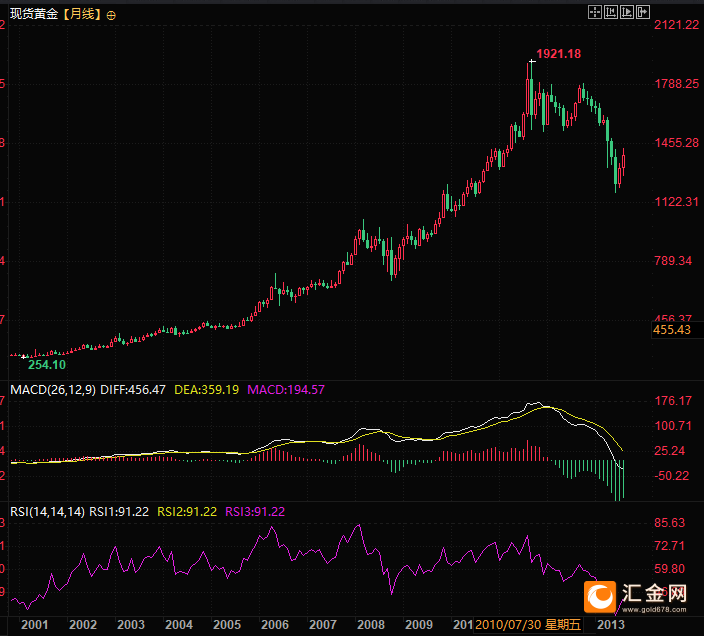
Task: Click the crosshair cursor icon in top toolbar
Action: pyautogui.click(x=594, y=12)
